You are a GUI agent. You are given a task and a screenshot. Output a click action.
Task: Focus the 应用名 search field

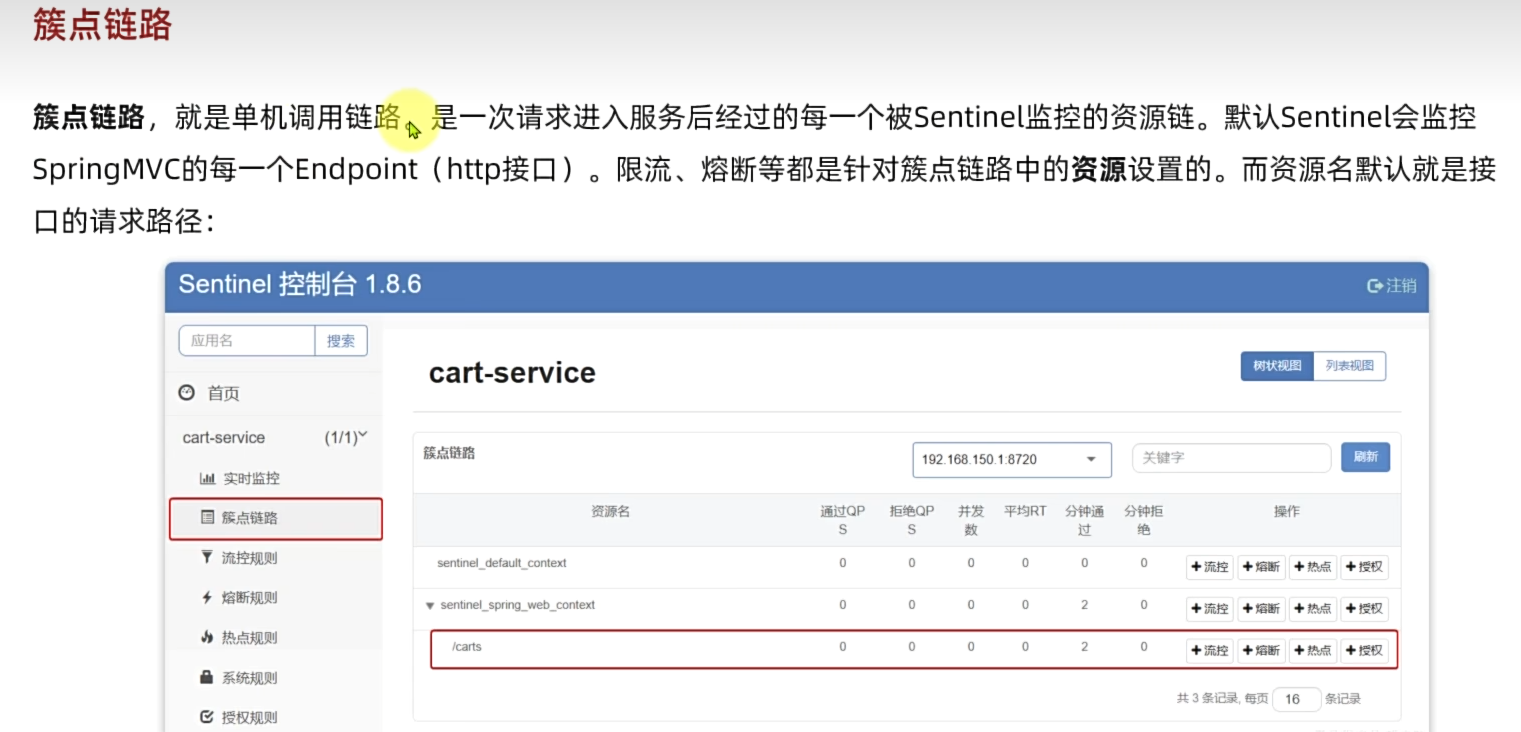click(x=247, y=341)
